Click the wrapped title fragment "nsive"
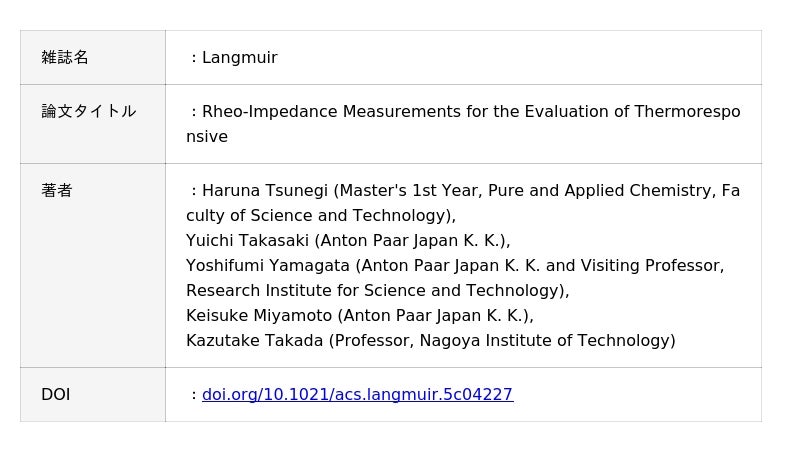Viewport: 800px width, 452px height. [x=207, y=137]
